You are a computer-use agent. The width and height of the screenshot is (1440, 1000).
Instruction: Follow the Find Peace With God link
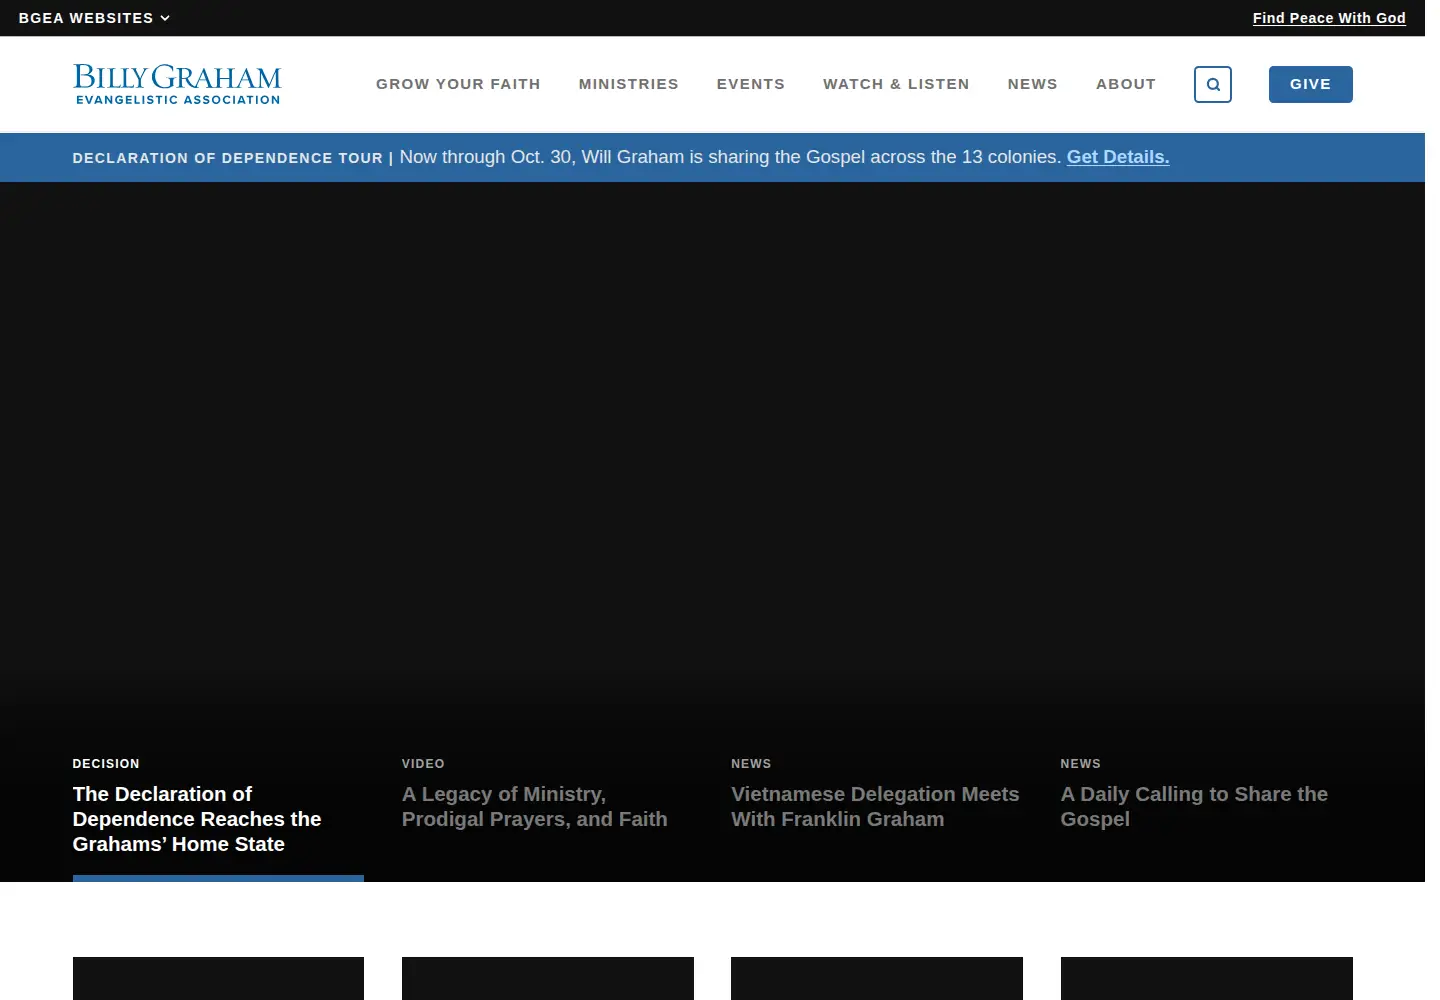(1329, 18)
